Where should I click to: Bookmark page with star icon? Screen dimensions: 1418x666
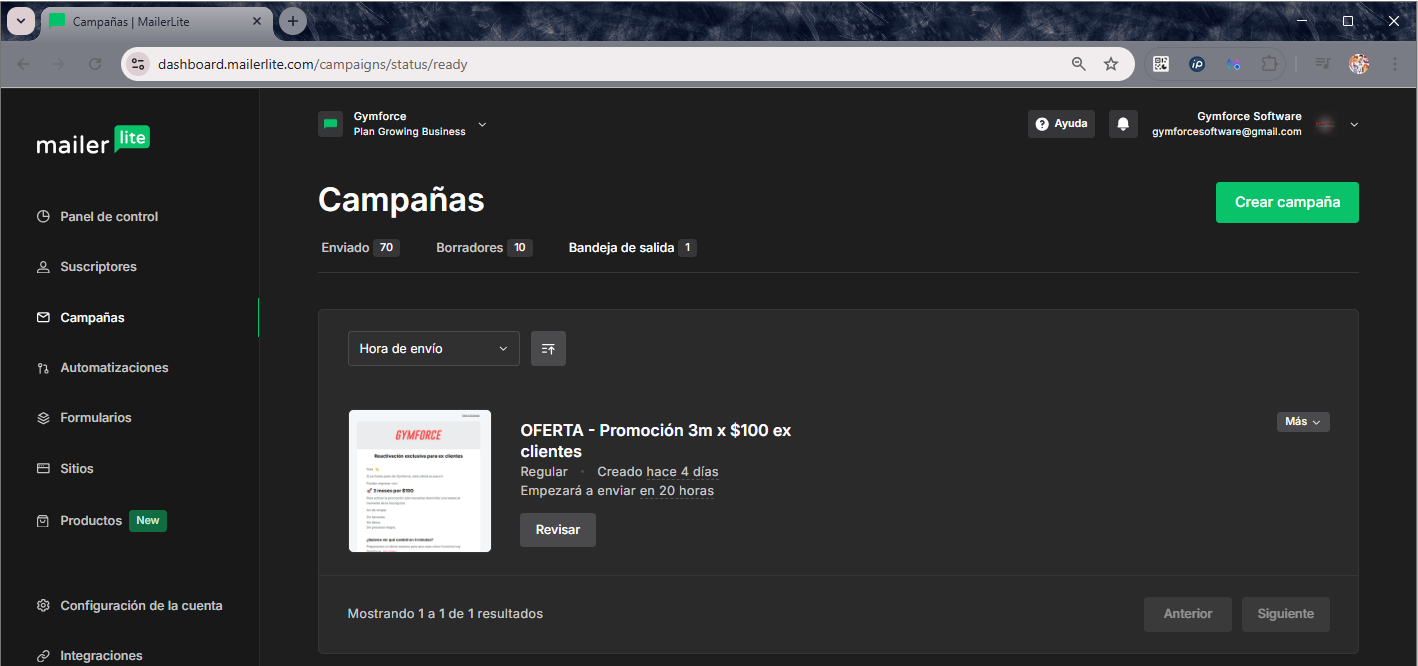coord(1111,64)
